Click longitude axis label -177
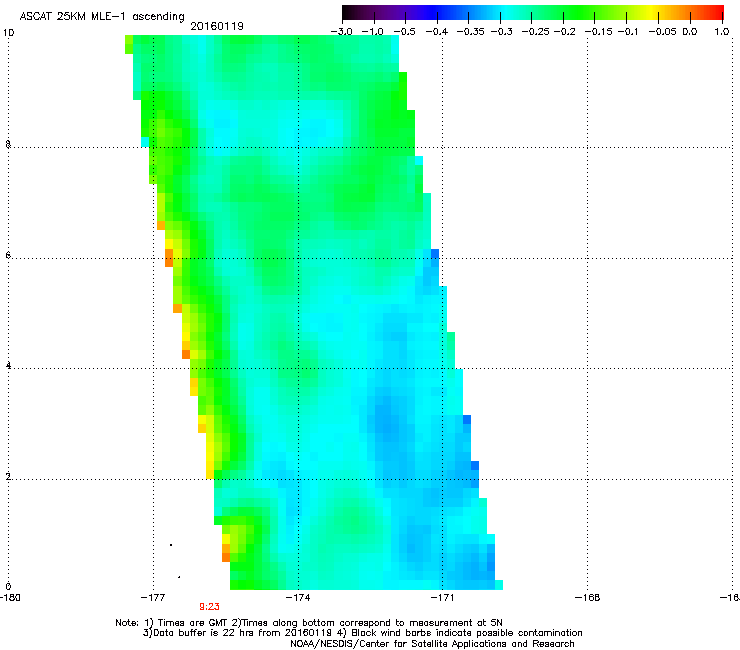Image resolution: width=740 pixels, height=650 pixels. click(153, 598)
